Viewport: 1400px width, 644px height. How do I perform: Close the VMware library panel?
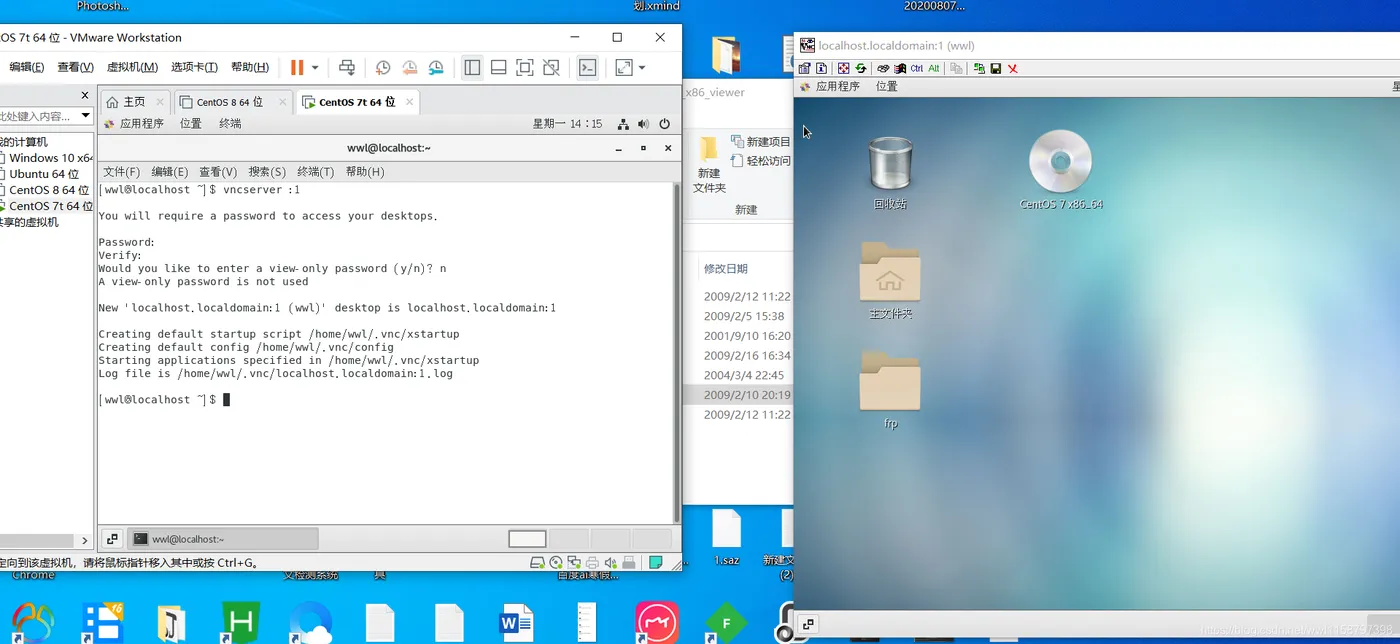point(85,95)
